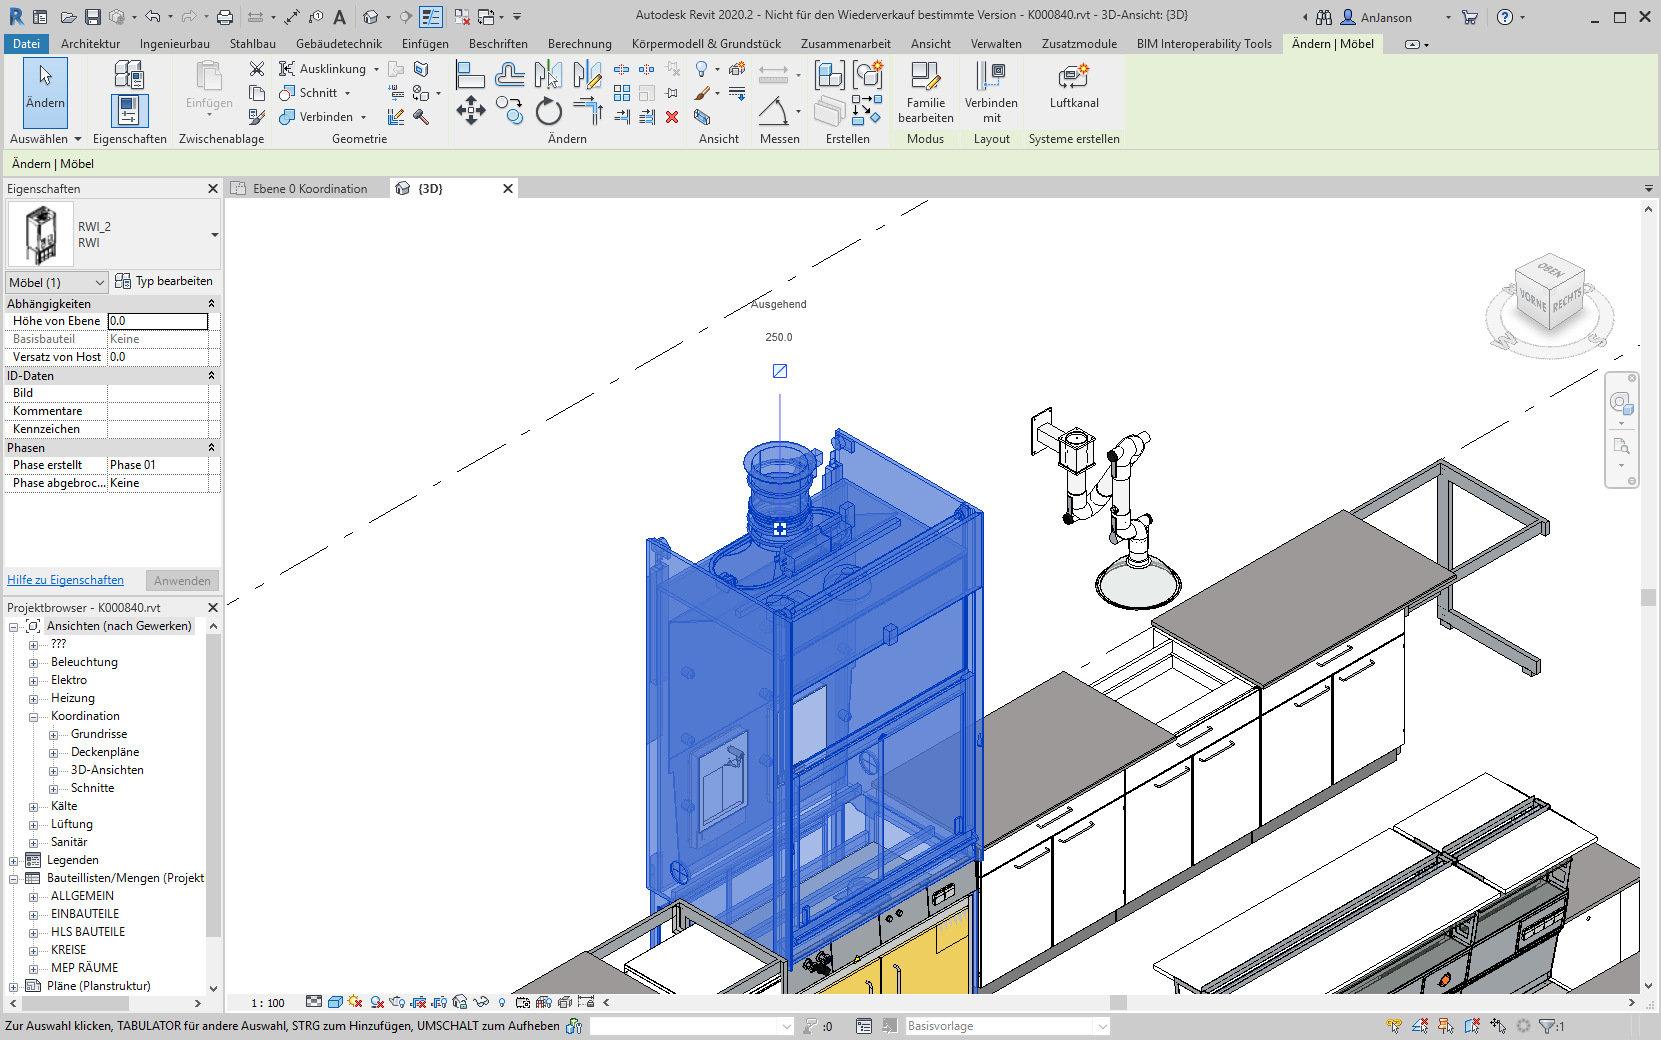Click the 1 : 100 view scale
Image resolution: width=1661 pixels, height=1040 pixels.
[268, 1003]
